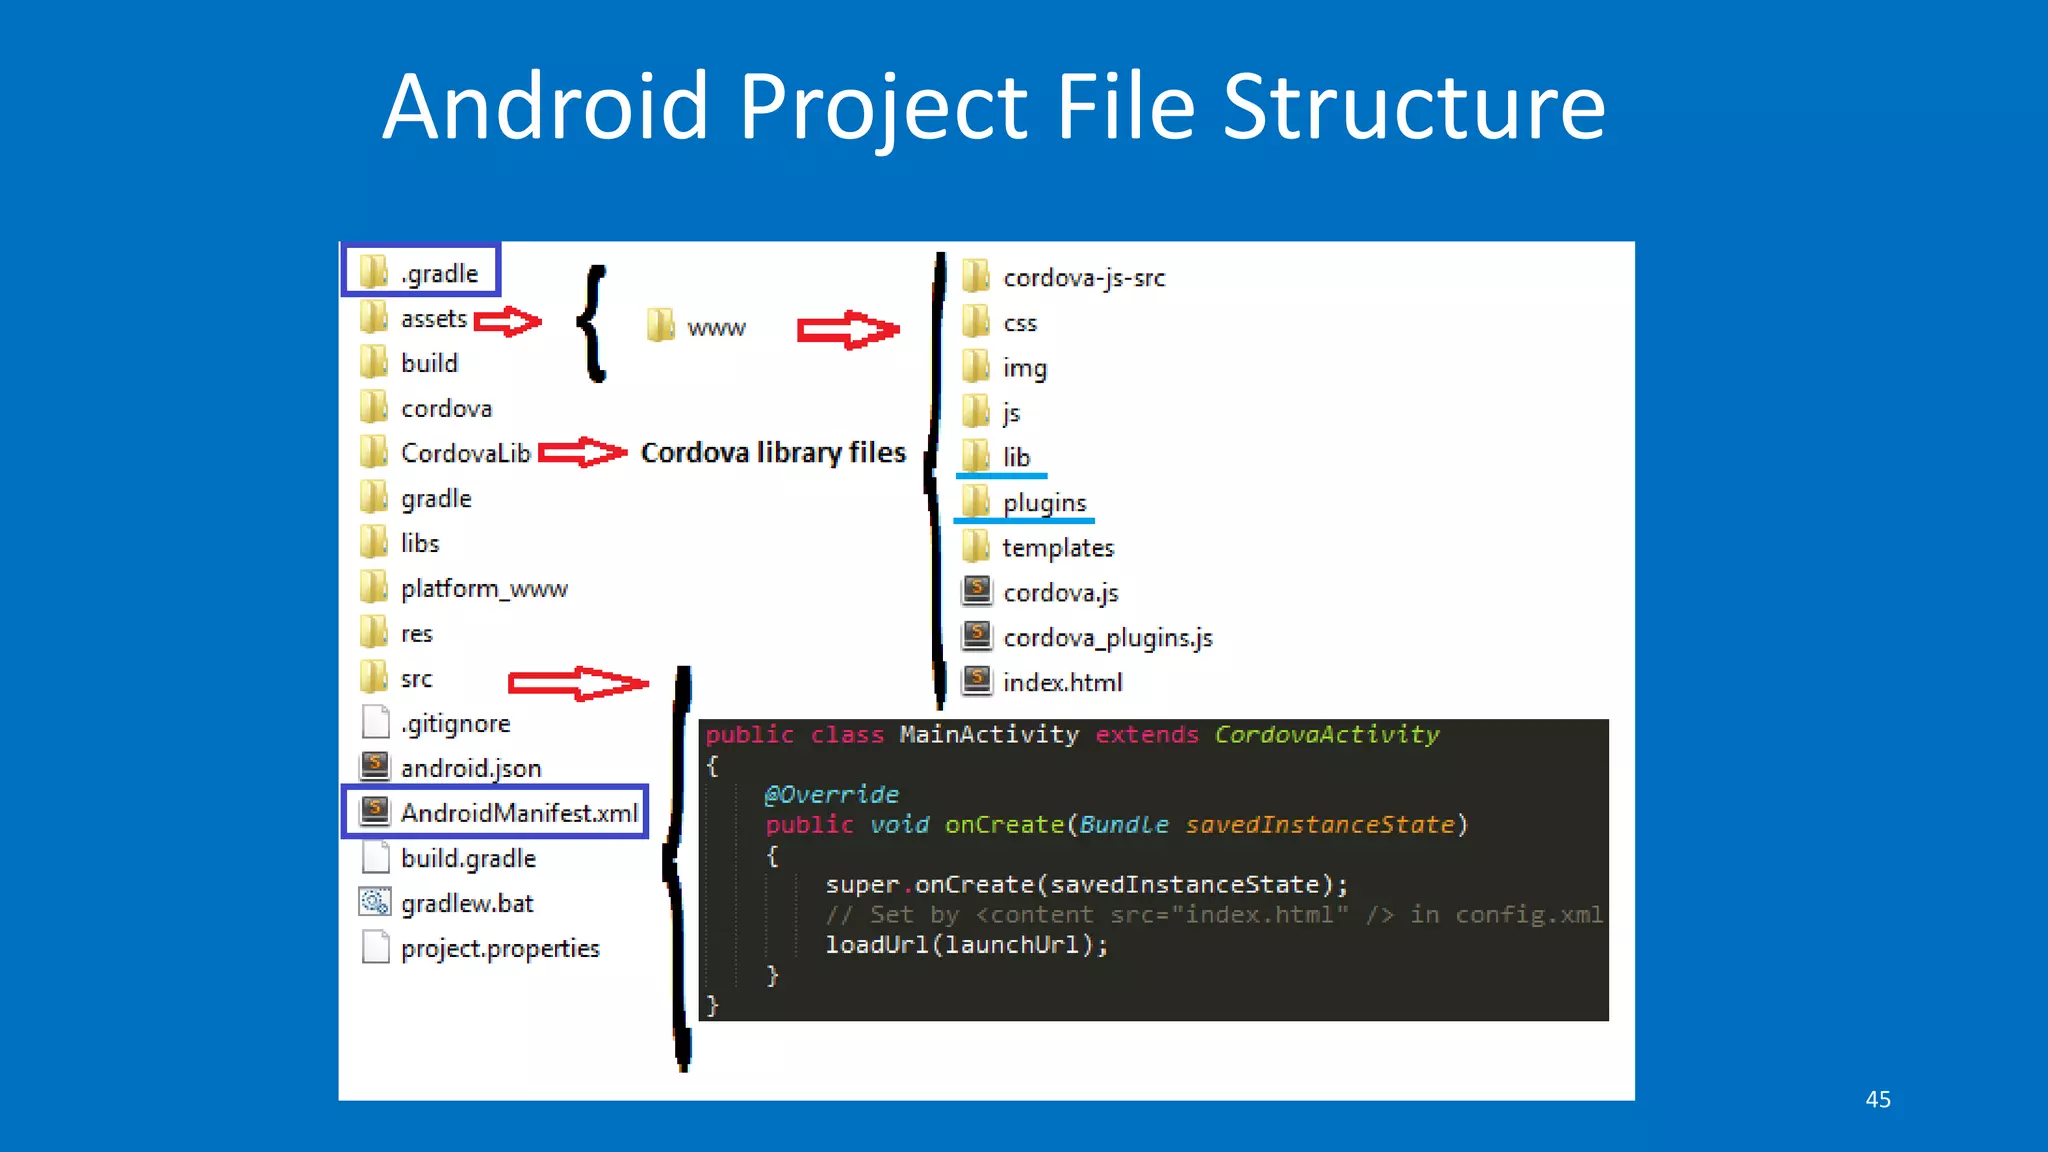Click the cordova.js file icon

pyautogui.click(x=977, y=591)
